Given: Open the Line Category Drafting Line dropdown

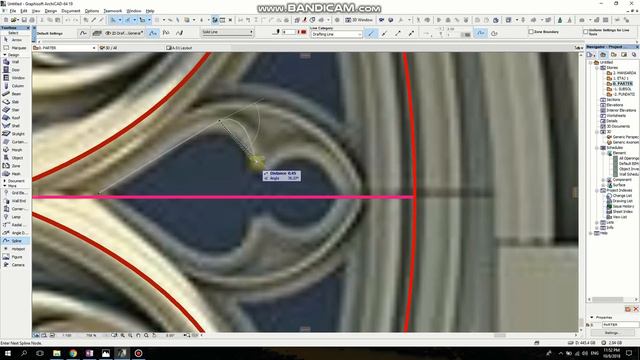Looking at the screenshot, I should (x=336, y=34).
